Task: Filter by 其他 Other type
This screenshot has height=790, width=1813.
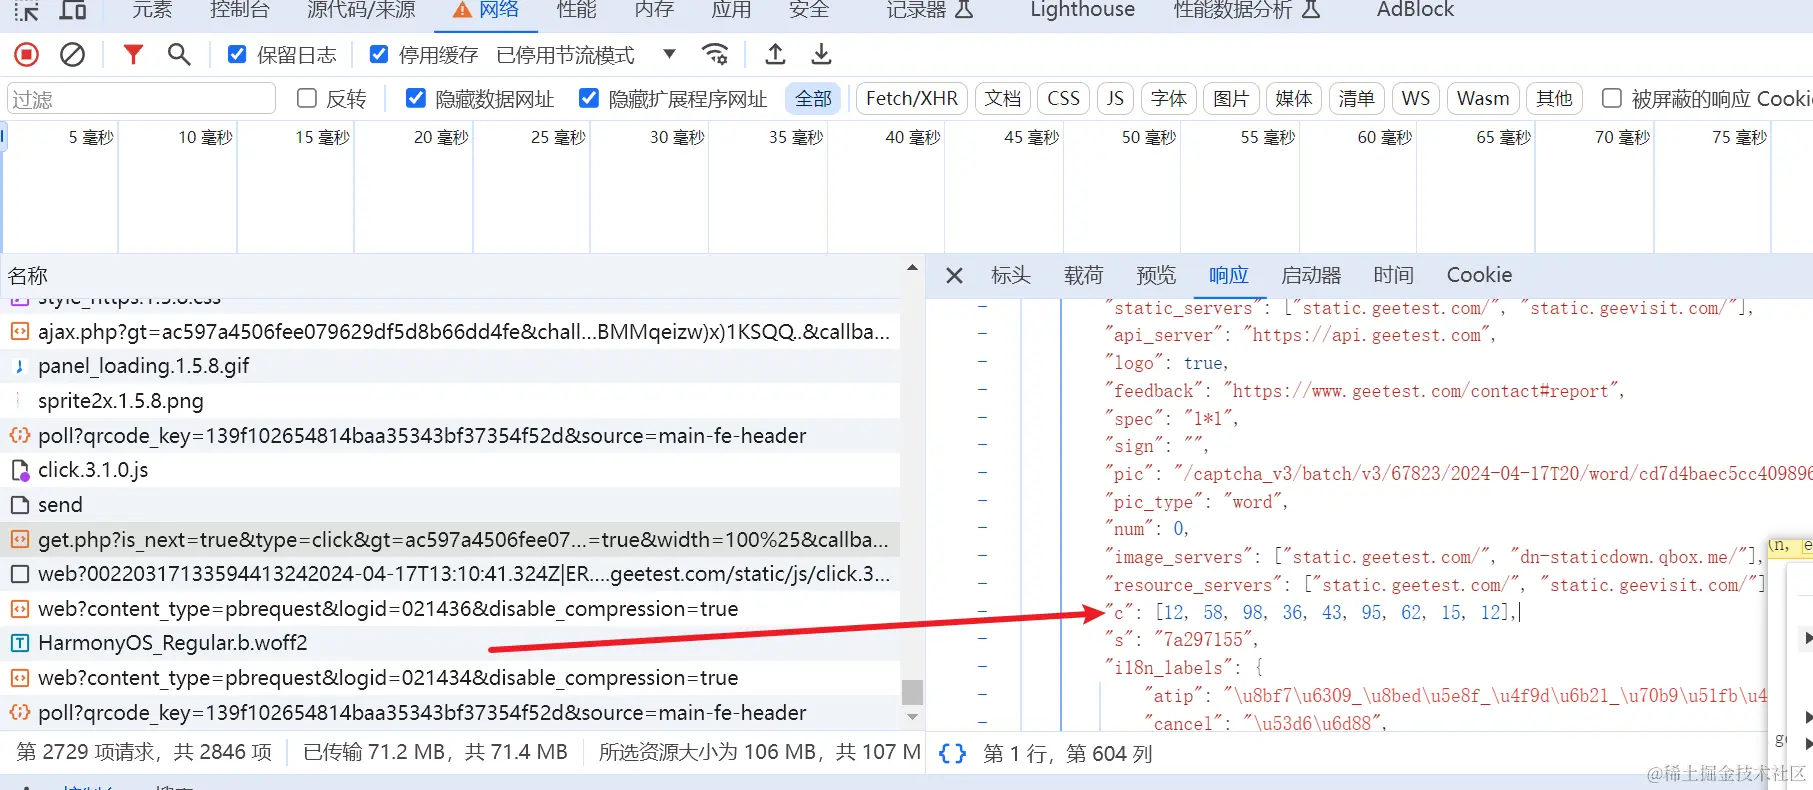Action: point(1554,98)
